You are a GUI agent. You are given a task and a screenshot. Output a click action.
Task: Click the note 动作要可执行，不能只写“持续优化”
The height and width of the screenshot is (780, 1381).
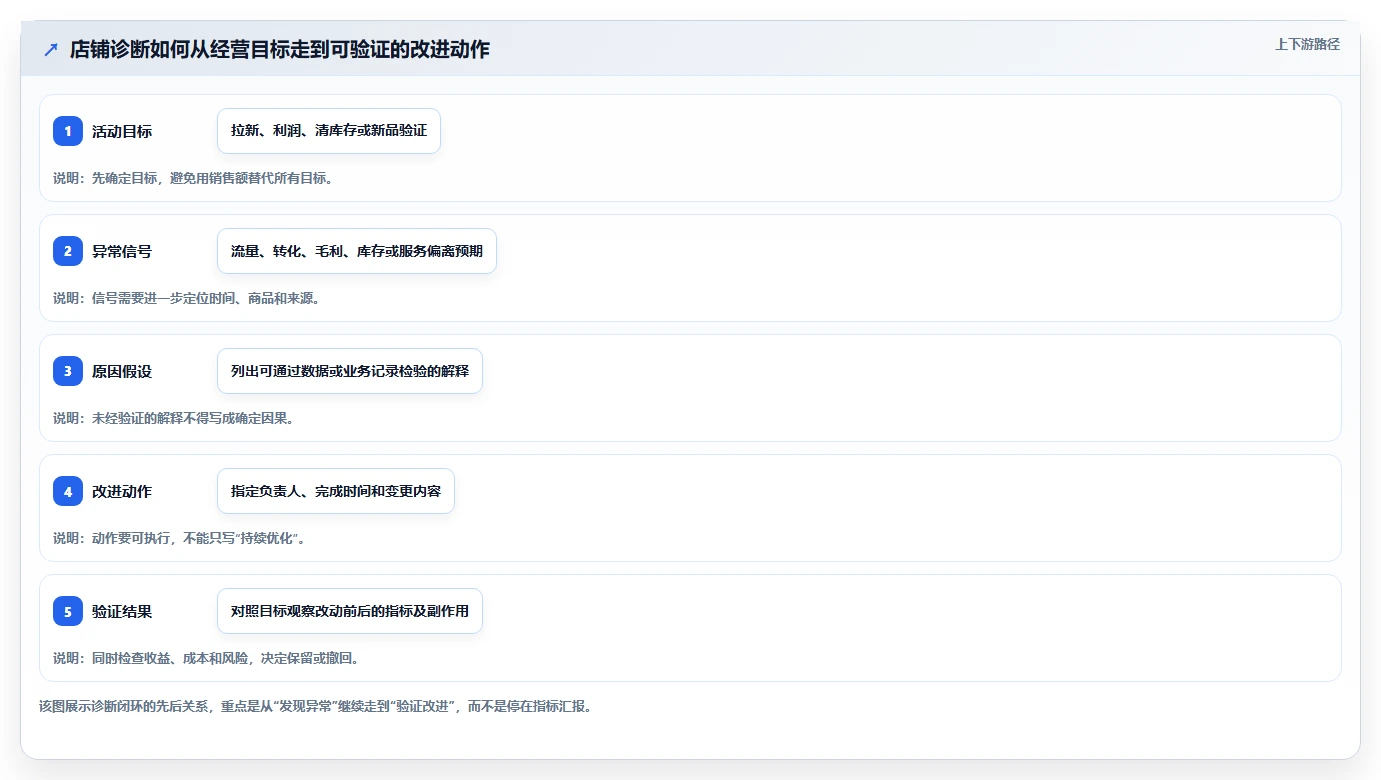179,538
